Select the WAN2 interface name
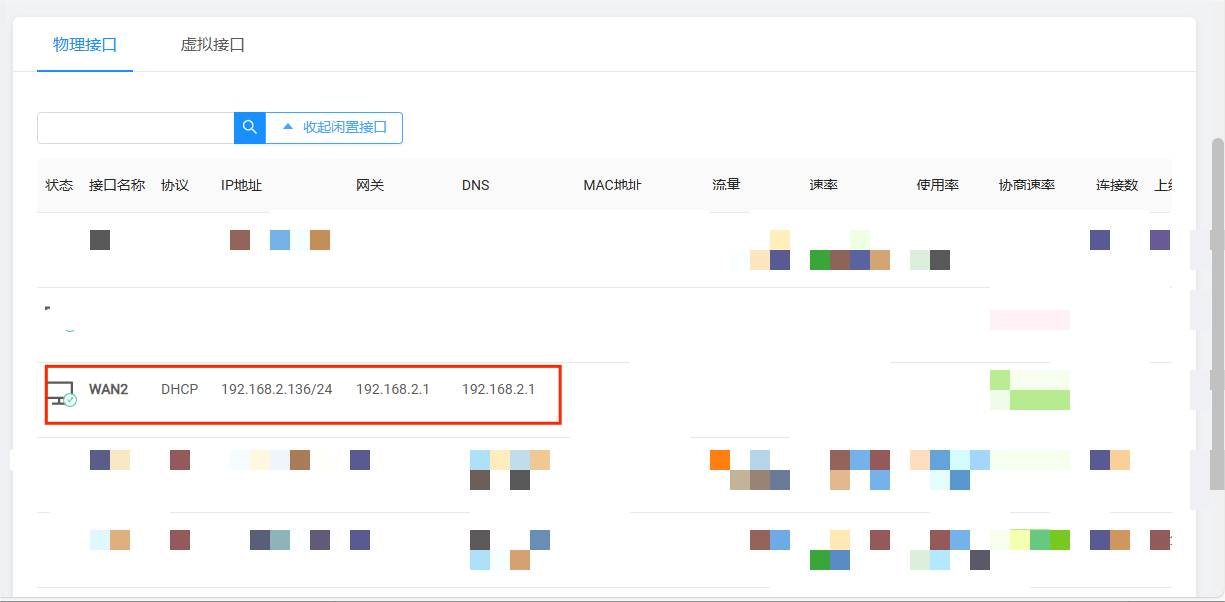The height and width of the screenshot is (602, 1225). pyautogui.click(x=108, y=389)
